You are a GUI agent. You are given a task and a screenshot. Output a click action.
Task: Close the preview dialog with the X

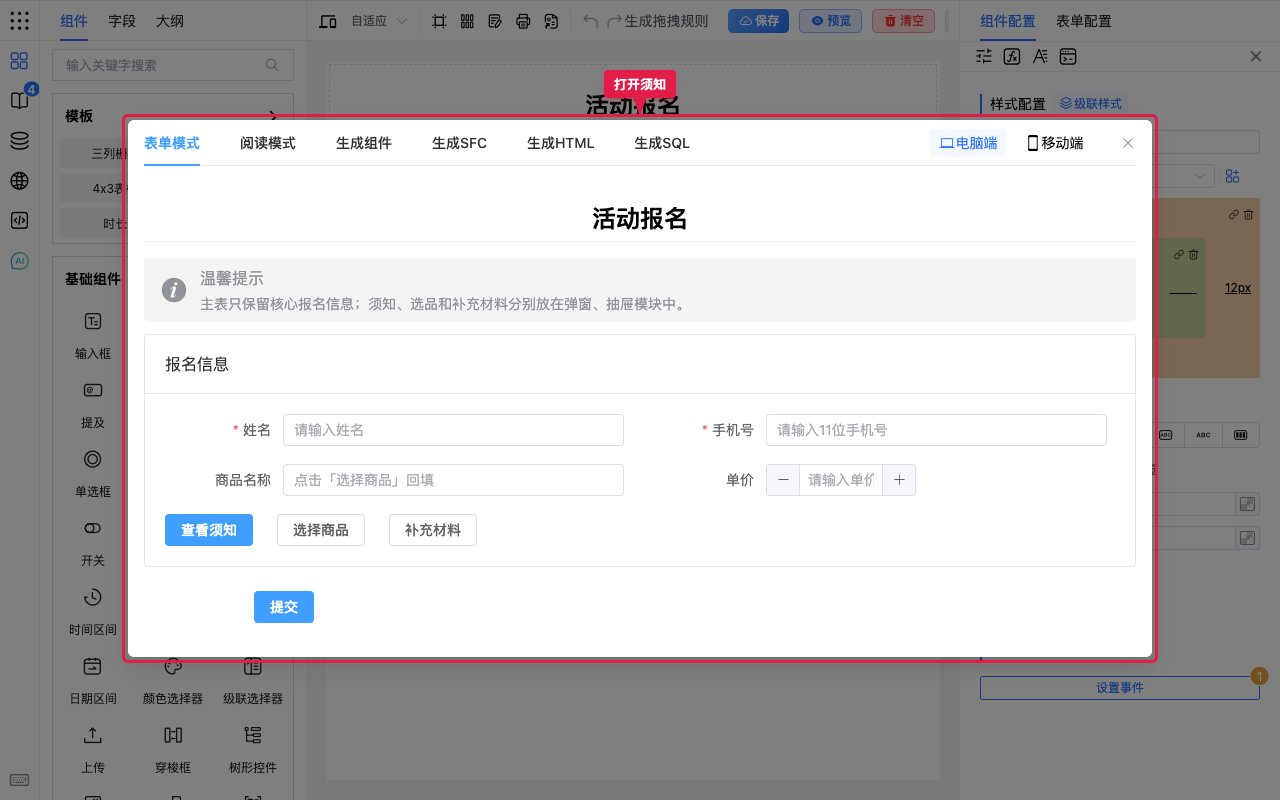[x=1128, y=143]
